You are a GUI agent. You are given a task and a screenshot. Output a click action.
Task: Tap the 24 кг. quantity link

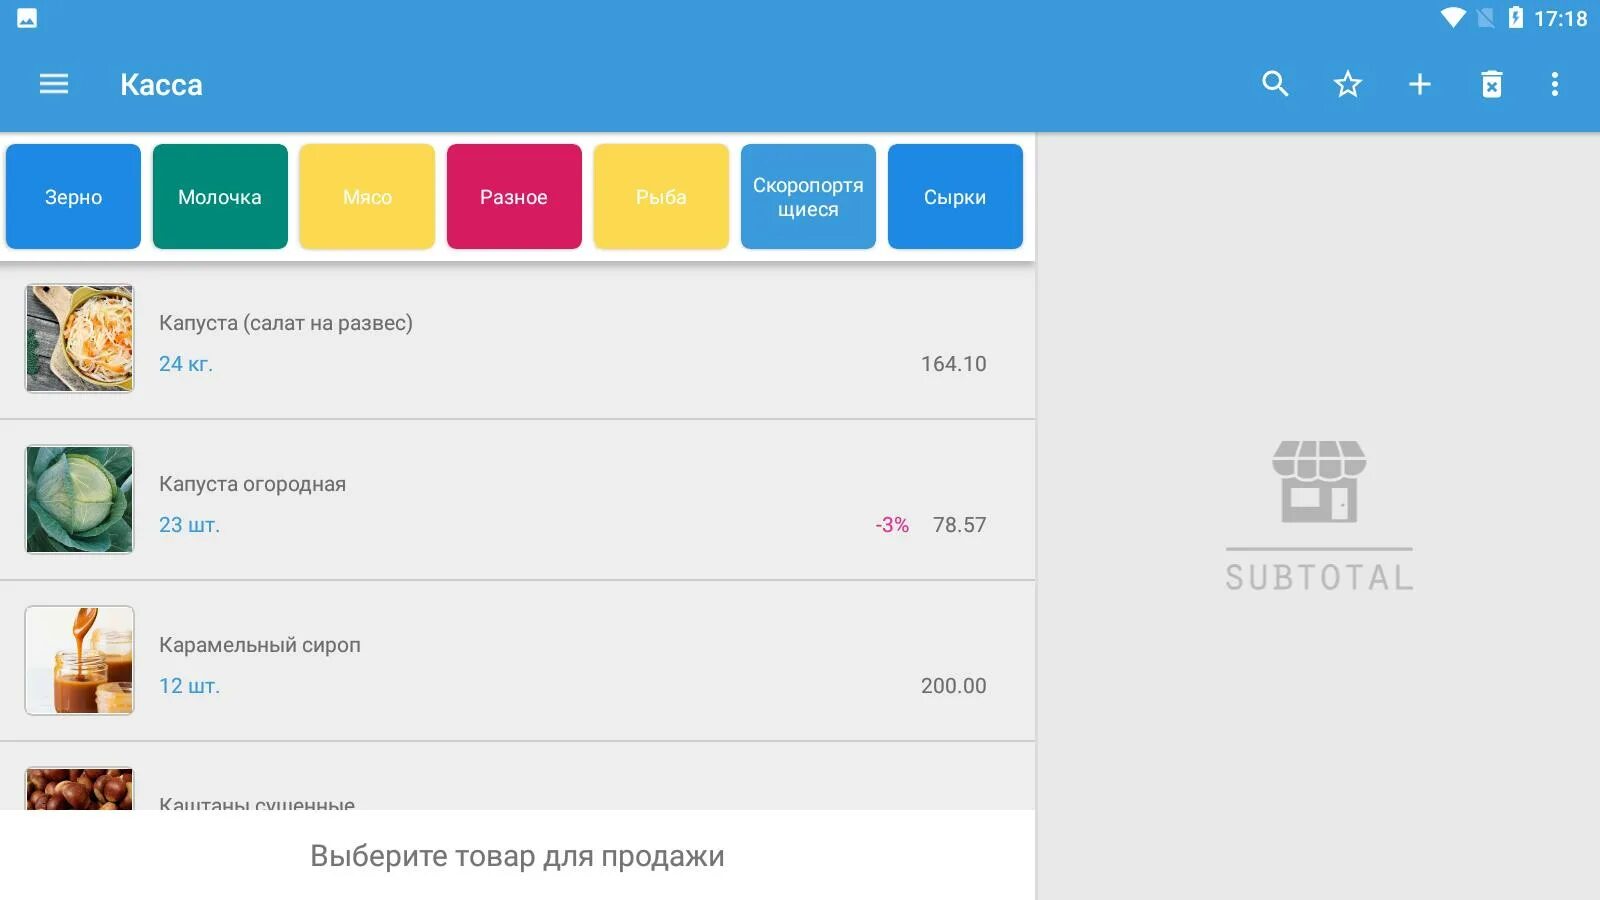184,363
